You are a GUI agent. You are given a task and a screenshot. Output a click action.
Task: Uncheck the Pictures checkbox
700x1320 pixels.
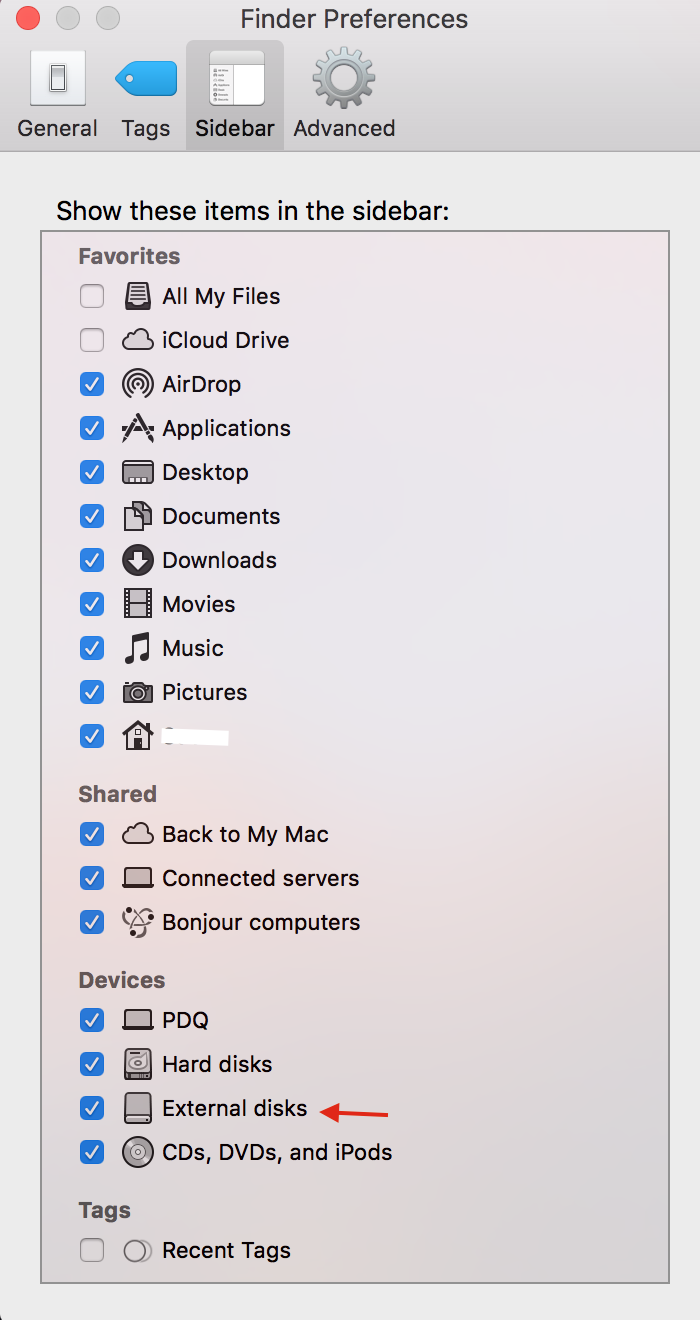92,692
